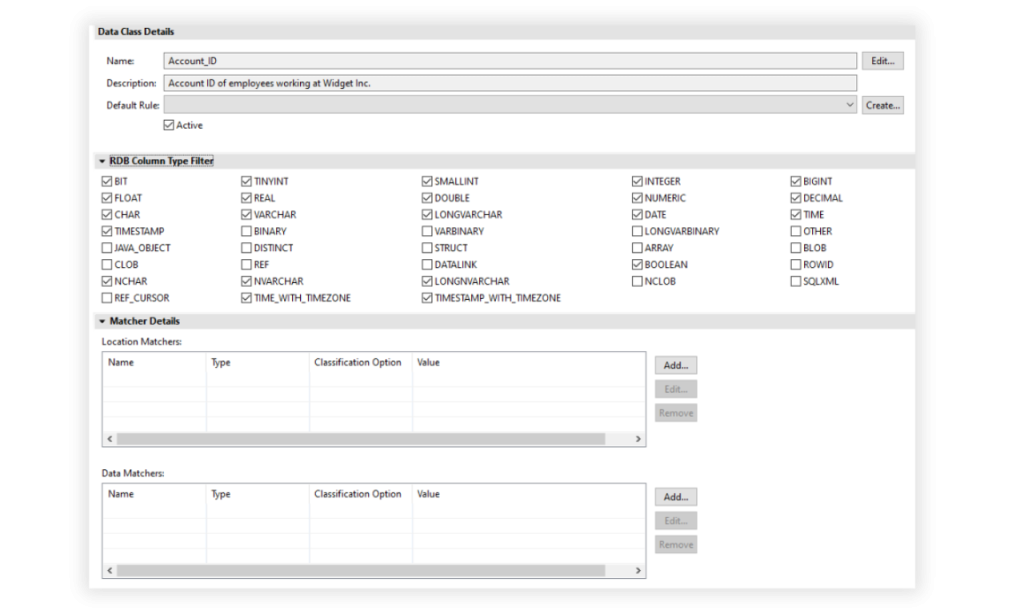Image resolution: width=1024 pixels, height=614 pixels.
Task: Open the Default Rule dropdown
Action: 848,104
